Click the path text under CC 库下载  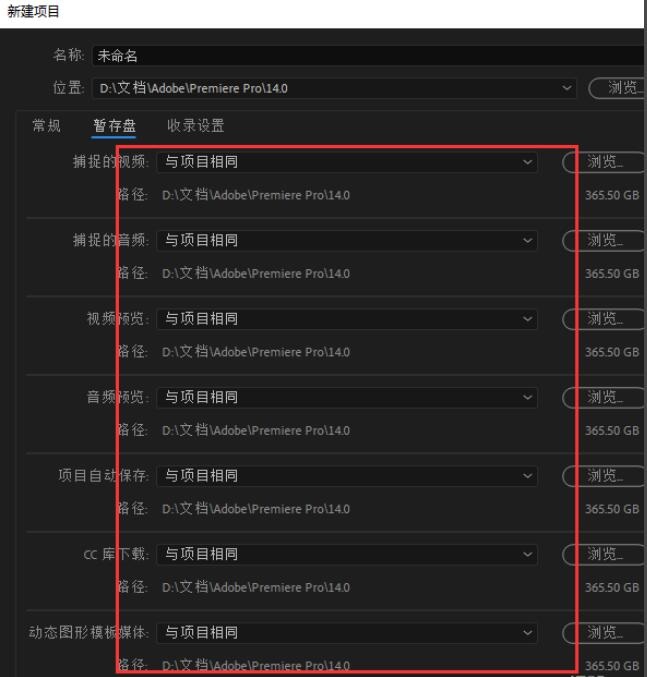click(256, 588)
